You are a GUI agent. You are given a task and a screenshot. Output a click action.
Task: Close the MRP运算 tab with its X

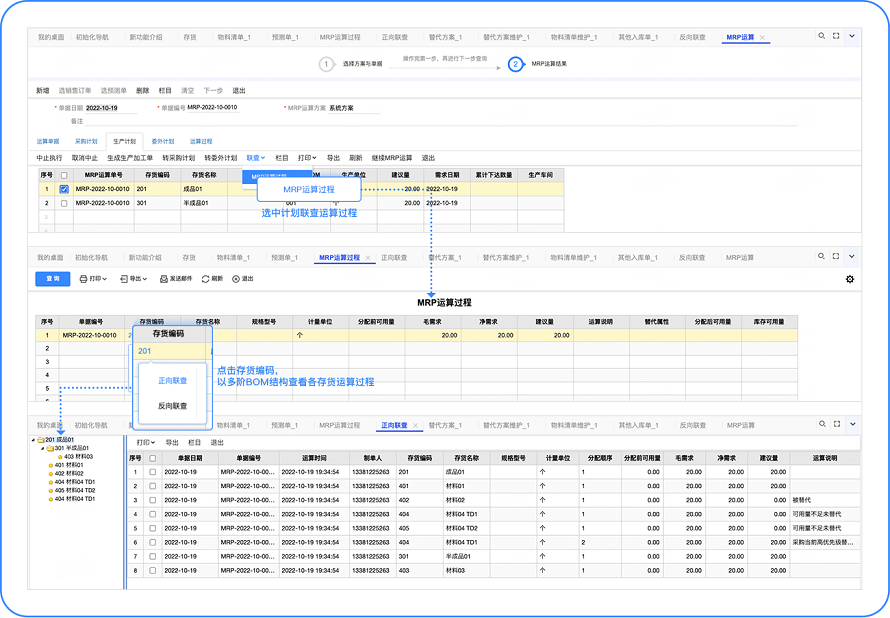(763, 37)
